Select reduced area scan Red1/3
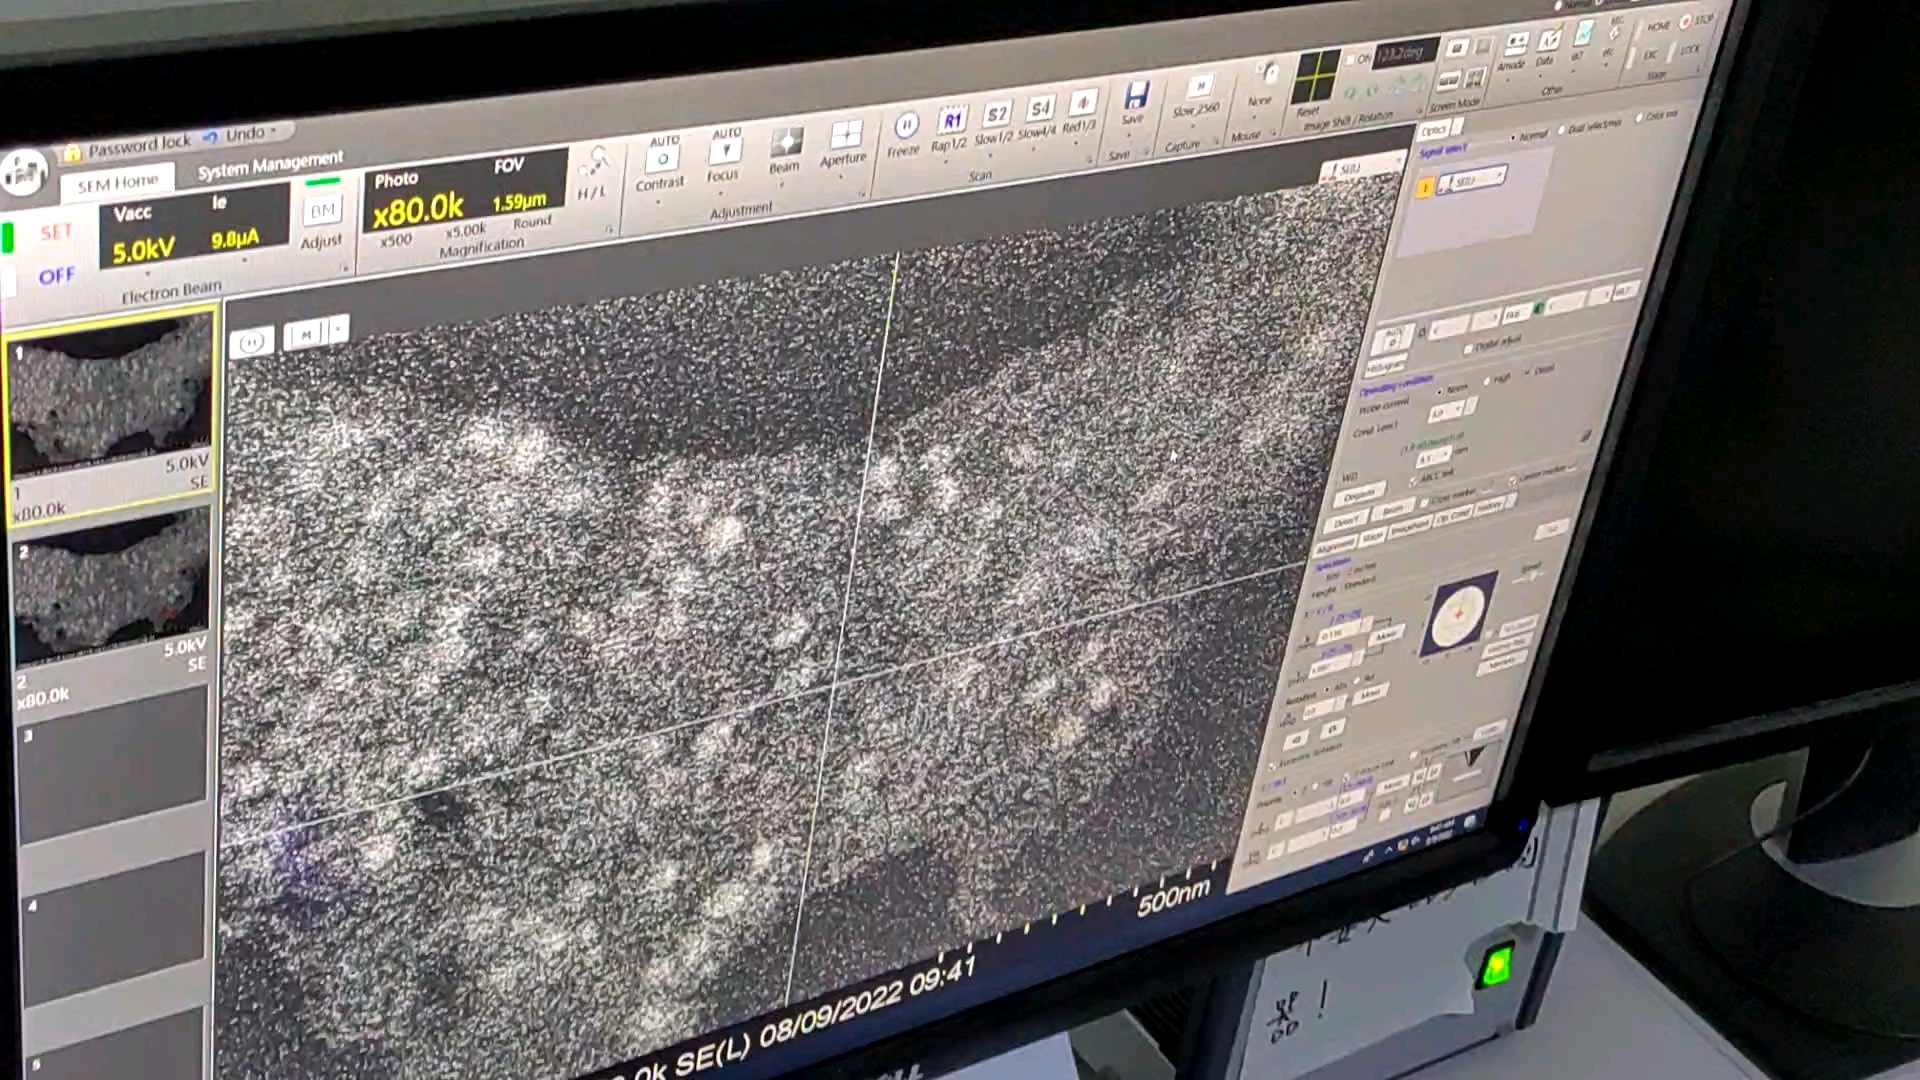 tap(1082, 103)
